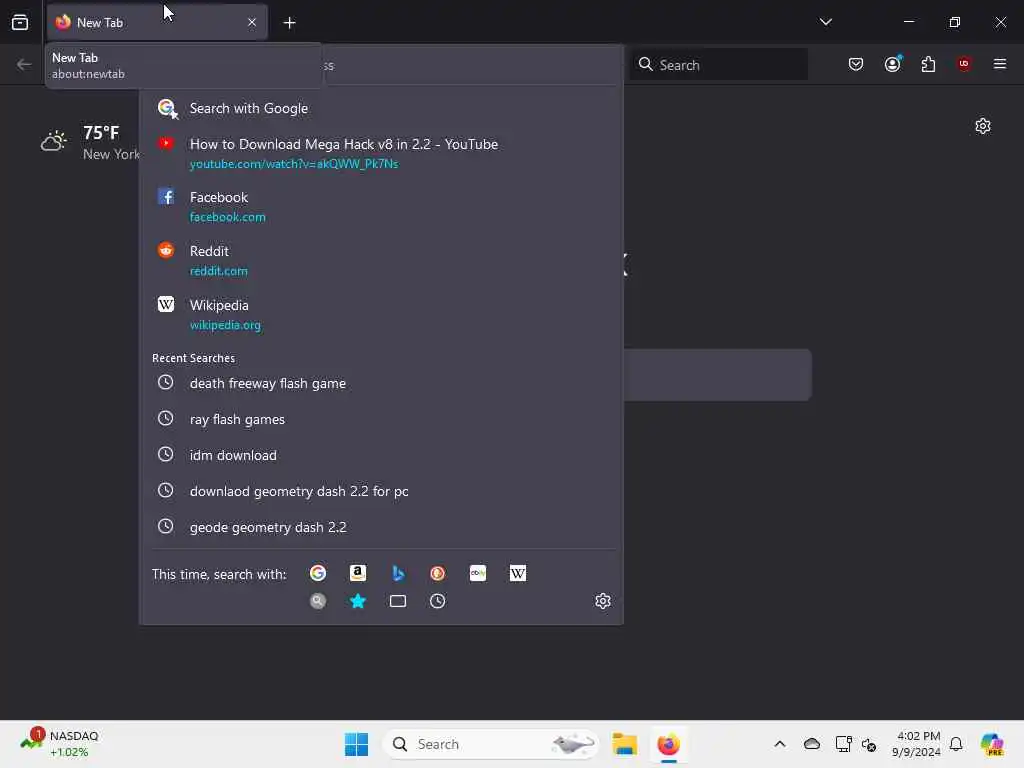The image size is (1024, 768).
Task: Open the Extensions puzzle icon
Action: [x=928, y=64]
